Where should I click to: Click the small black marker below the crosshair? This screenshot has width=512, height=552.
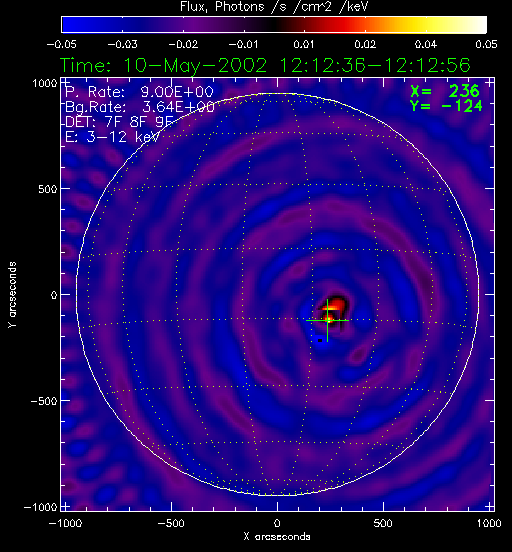[x=320, y=340]
